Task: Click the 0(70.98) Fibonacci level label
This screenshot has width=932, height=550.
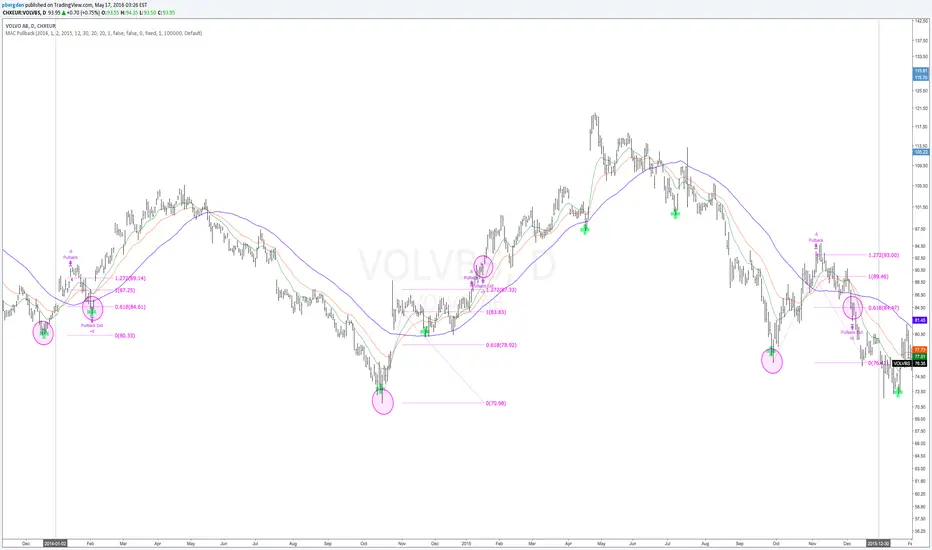Action: pyautogui.click(x=496, y=403)
